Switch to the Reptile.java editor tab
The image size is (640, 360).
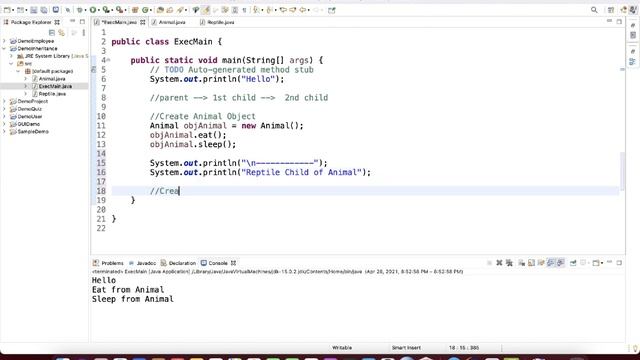coord(217,22)
